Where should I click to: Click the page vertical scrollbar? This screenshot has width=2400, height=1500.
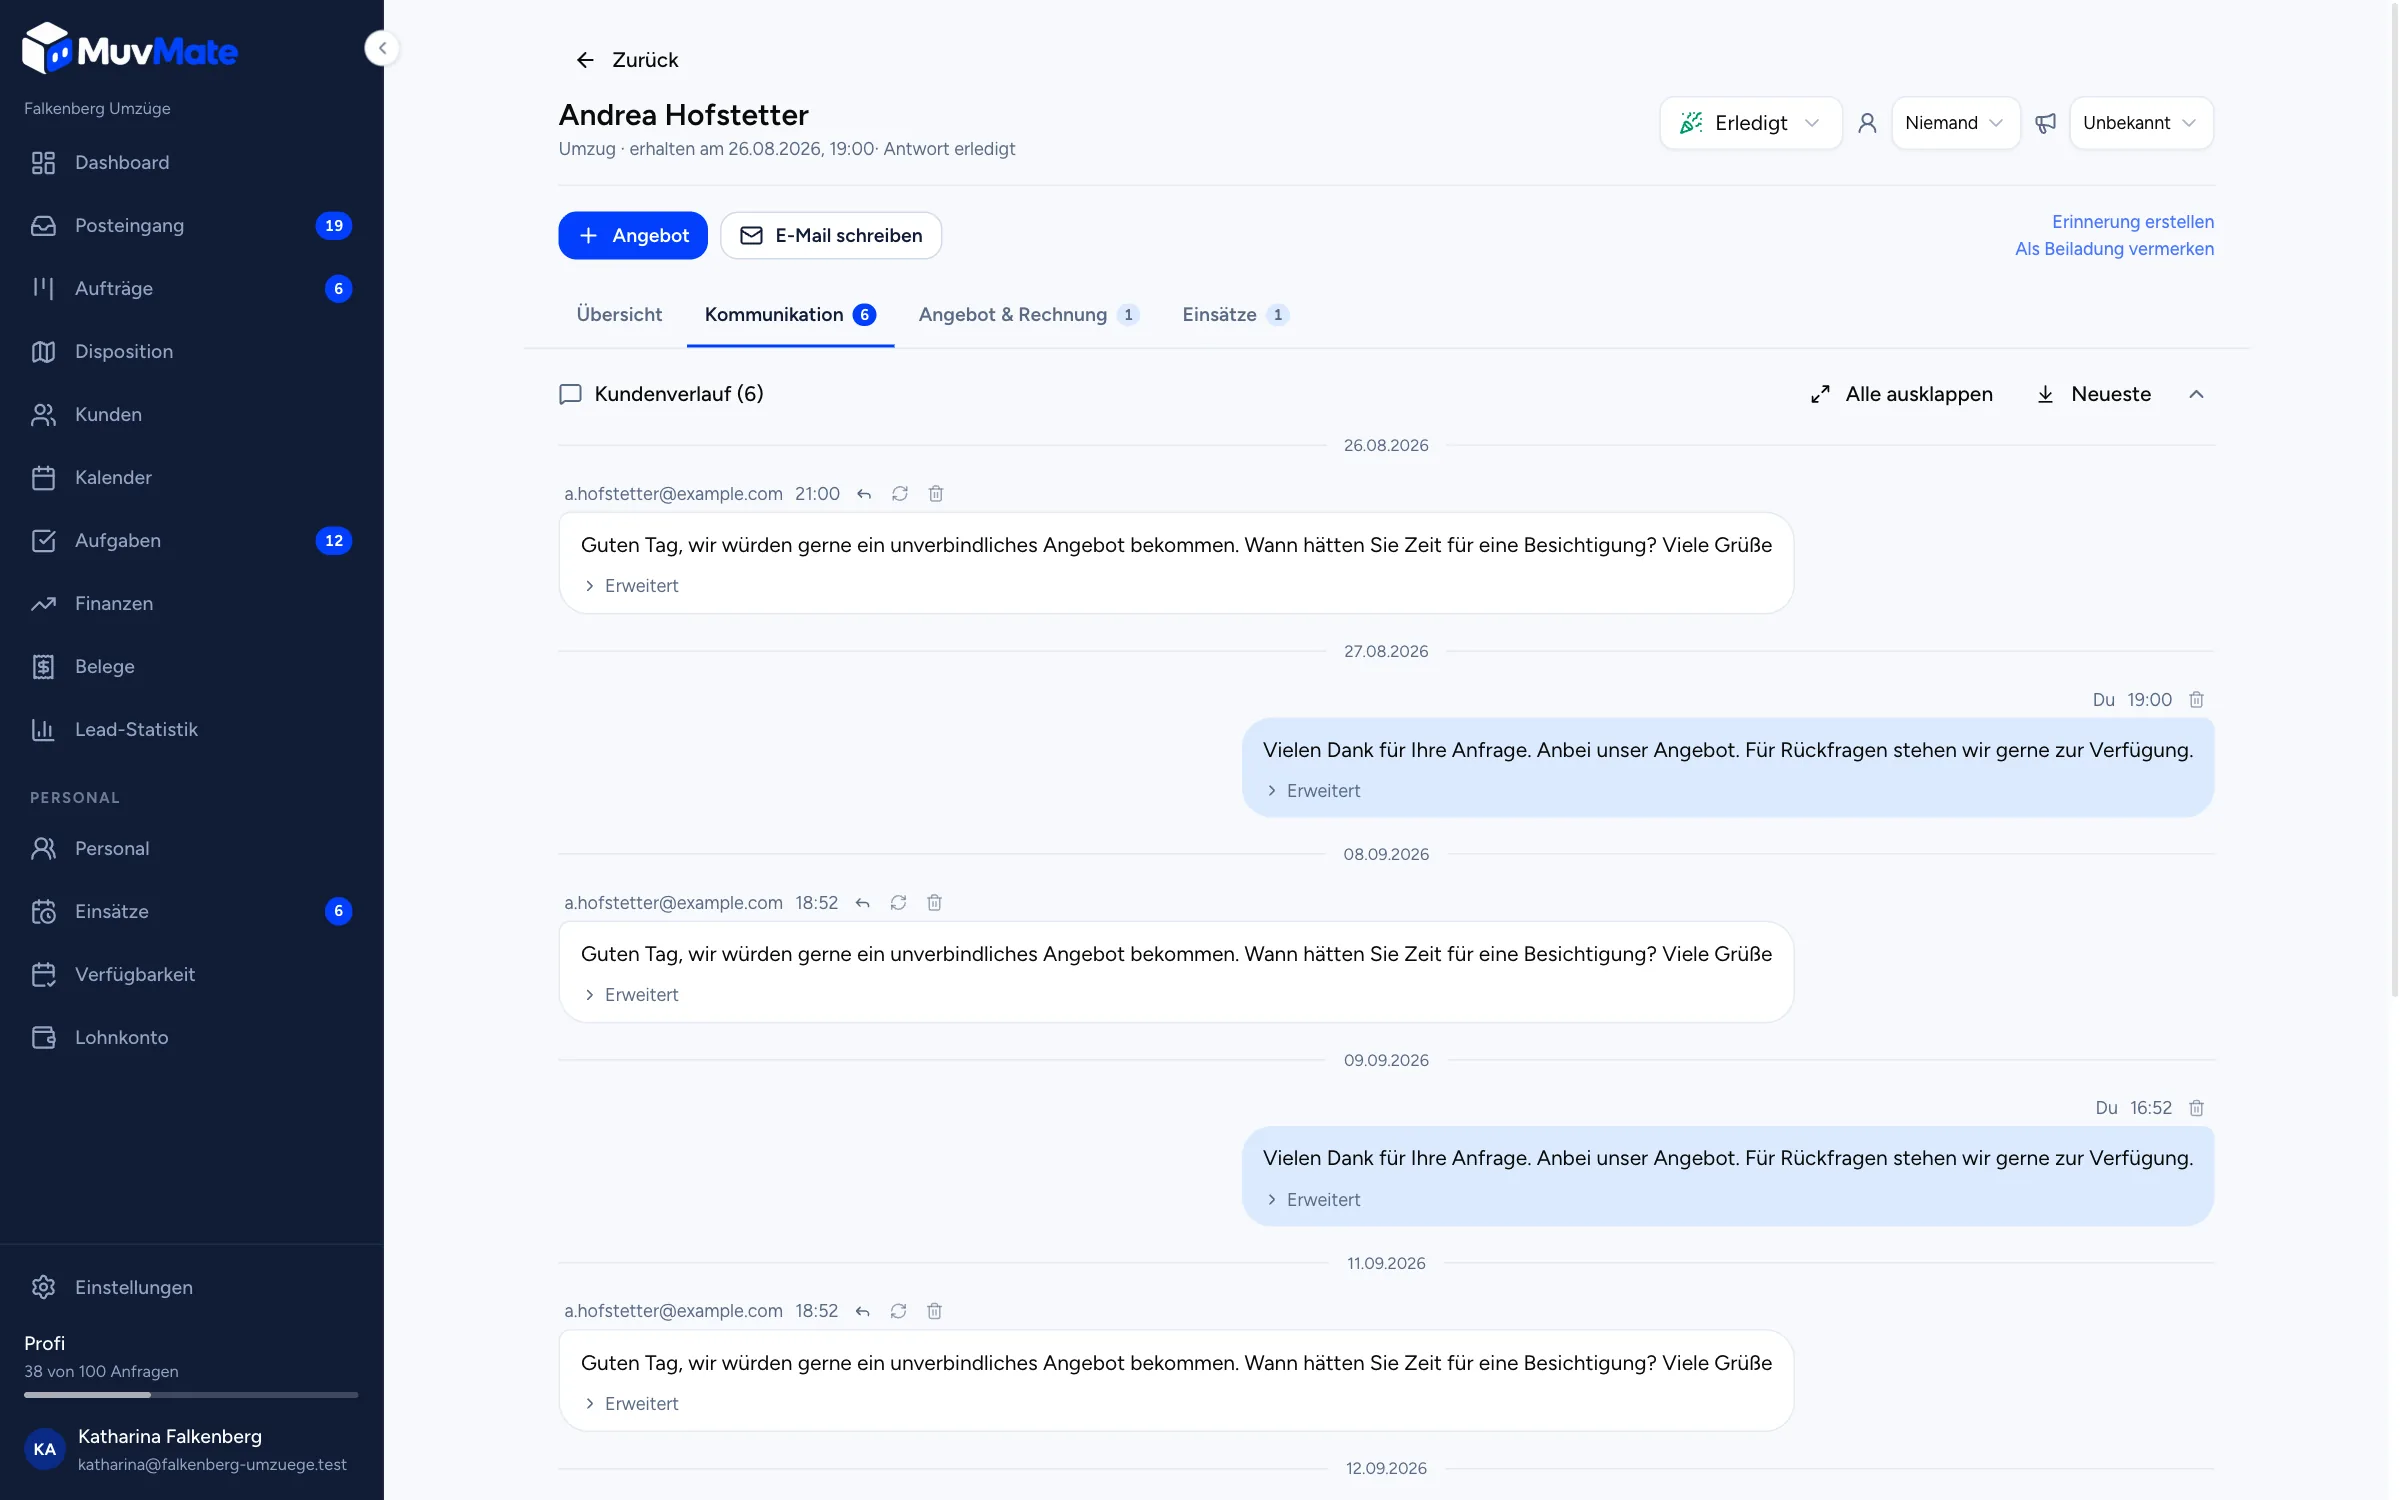point(2394,500)
